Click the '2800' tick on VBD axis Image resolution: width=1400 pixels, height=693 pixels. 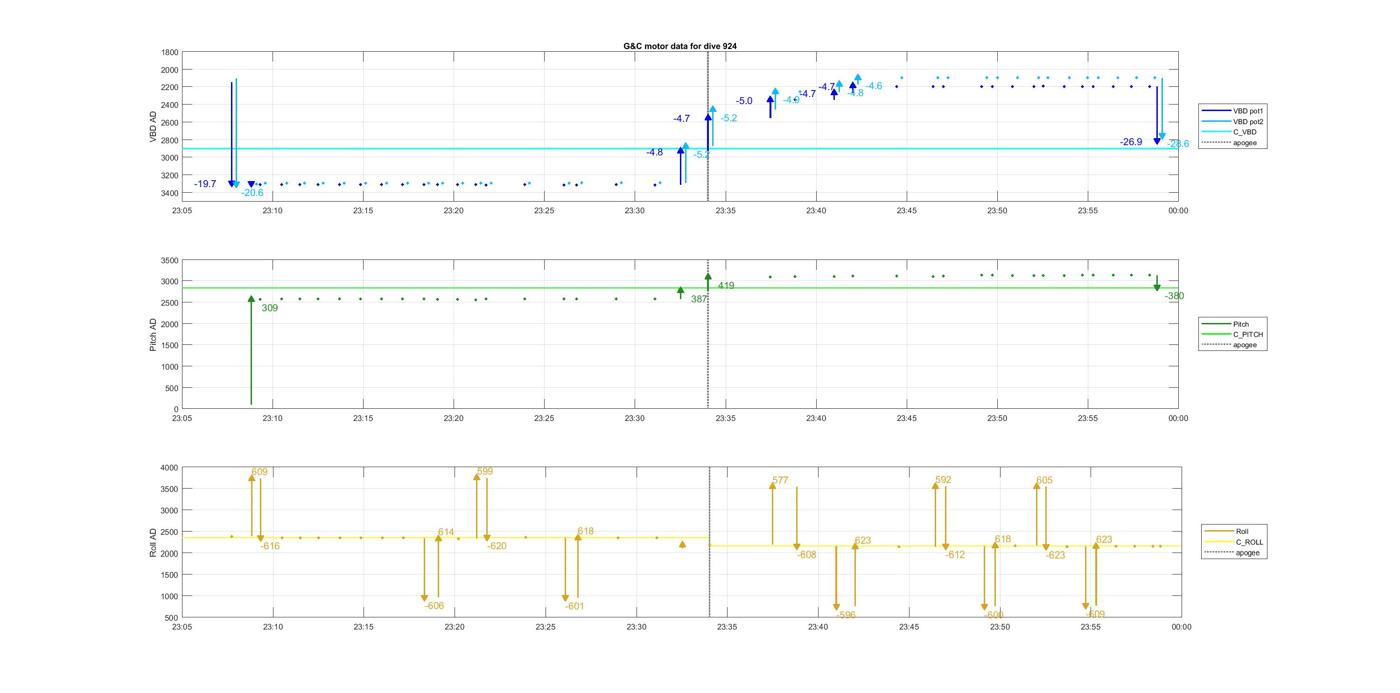170,140
